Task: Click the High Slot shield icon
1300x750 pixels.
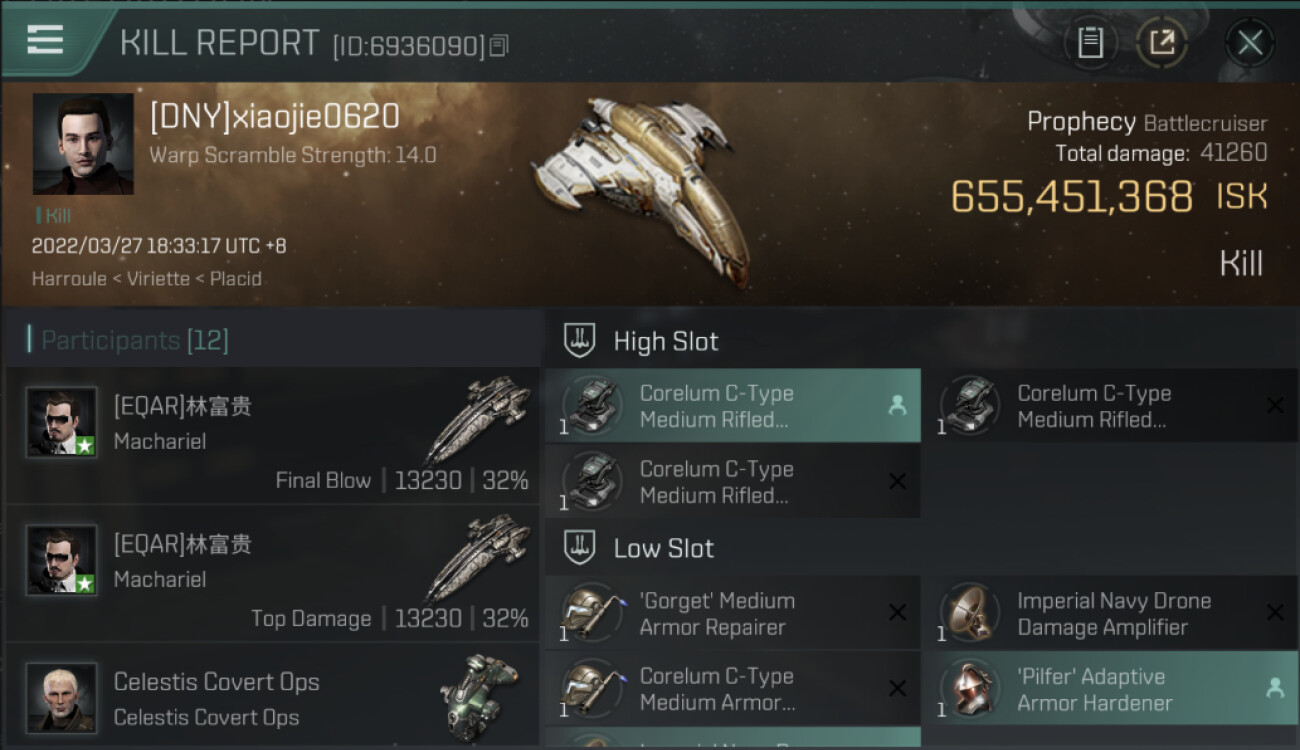Action: pyautogui.click(x=580, y=340)
